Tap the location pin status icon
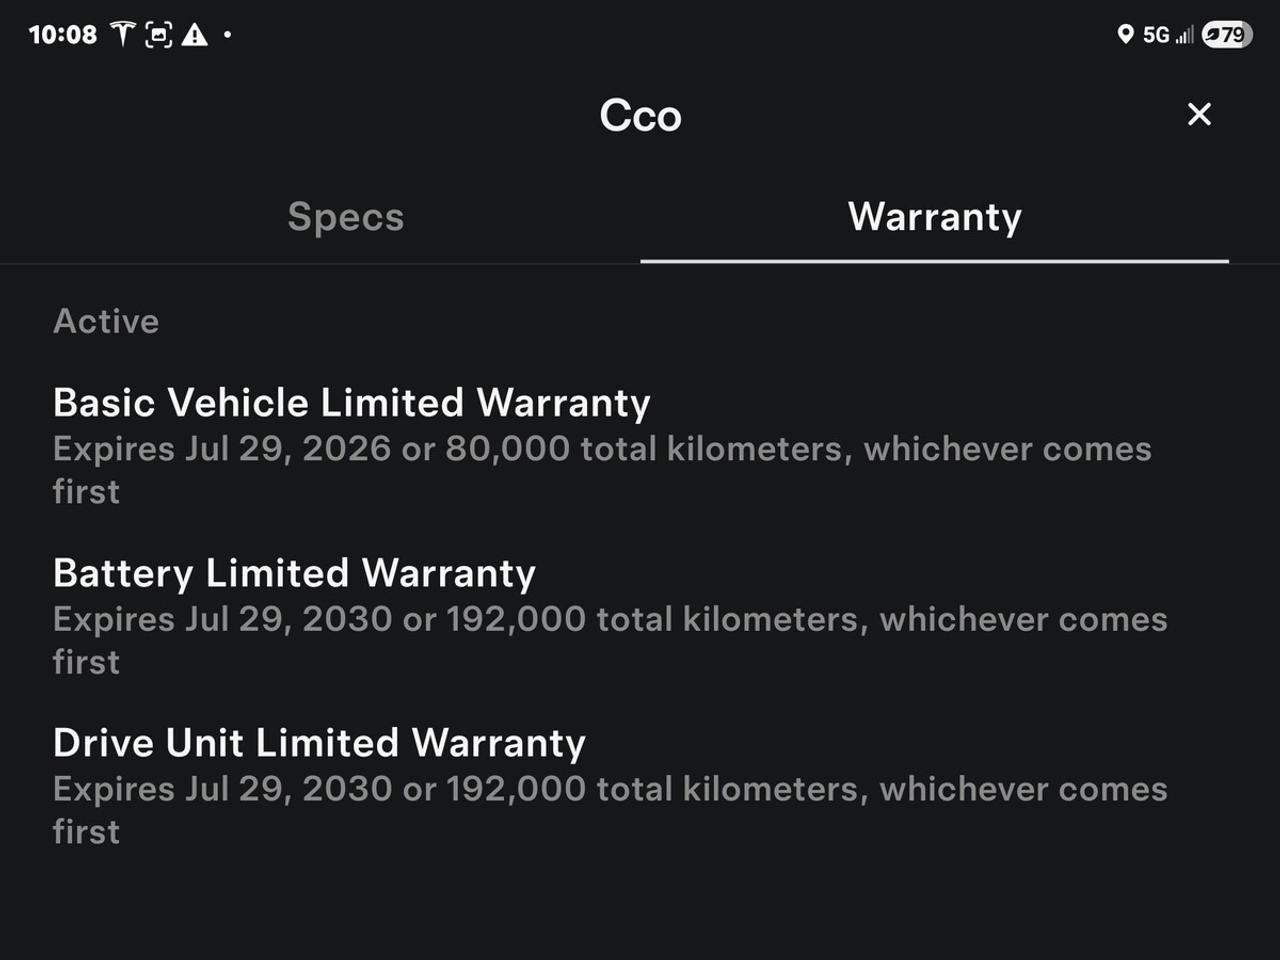1280x960 pixels. point(1125,35)
